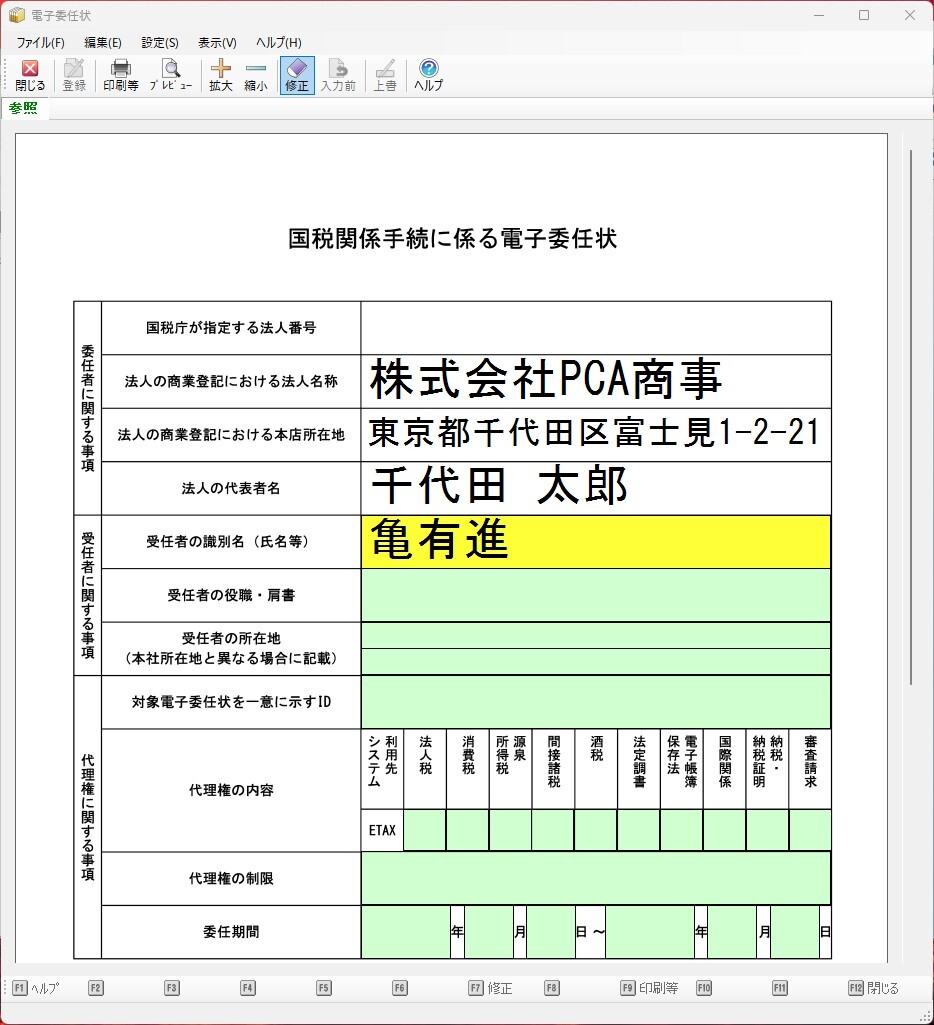Click the 対象電子委任状を一意に示すID input field
934x1025 pixels.
tap(595, 702)
